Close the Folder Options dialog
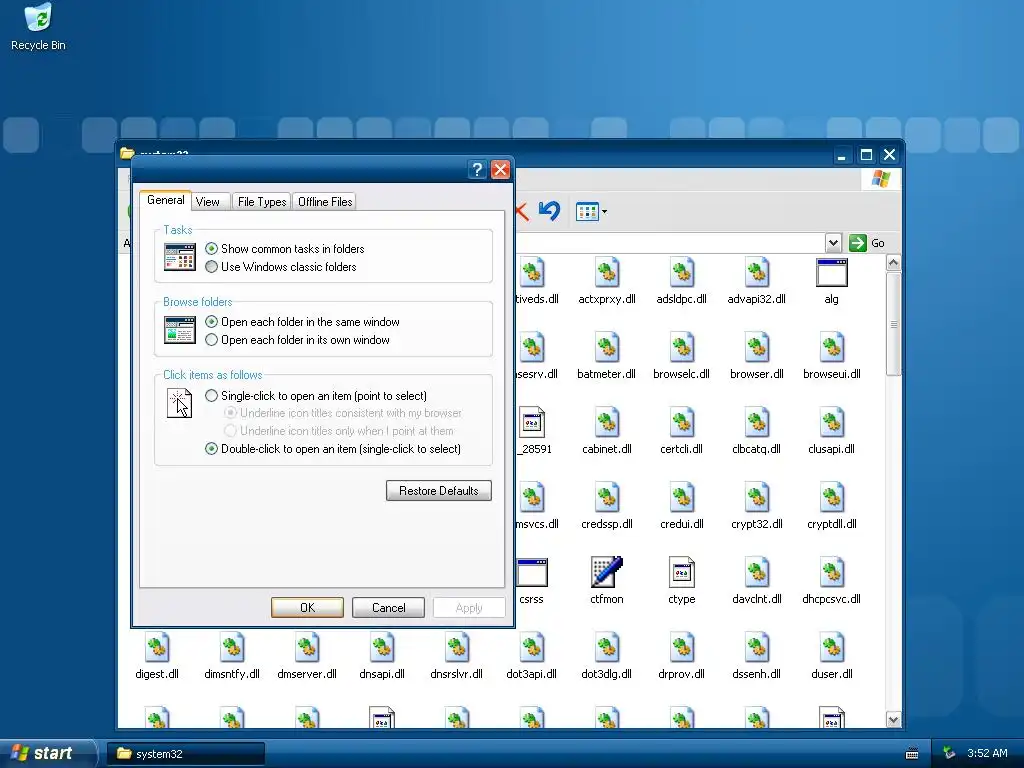Image resolution: width=1024 pixels, height=768 pixels. coord(500,170)
